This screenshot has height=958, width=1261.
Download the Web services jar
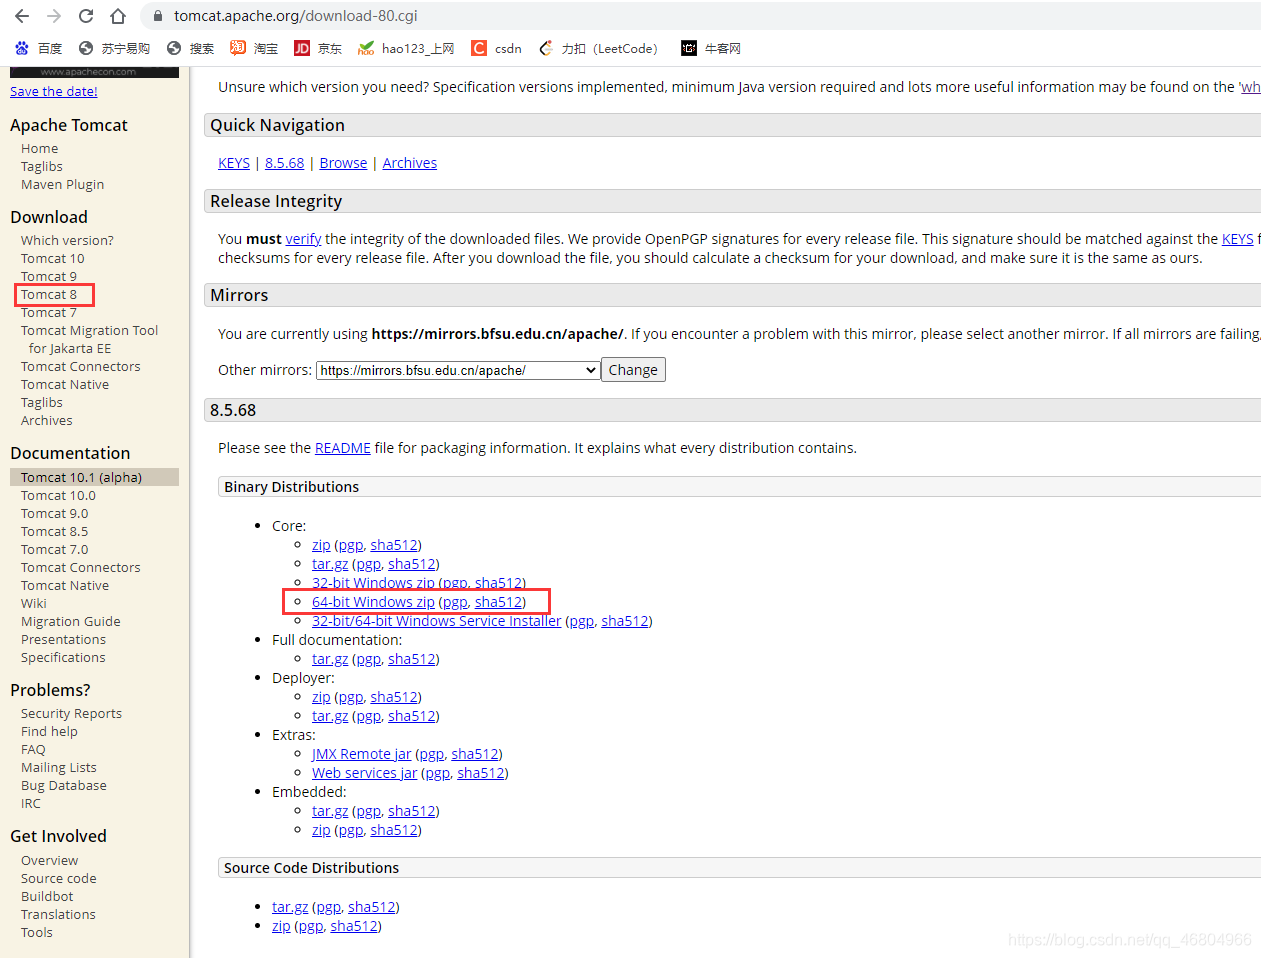(x=364, y=773)
